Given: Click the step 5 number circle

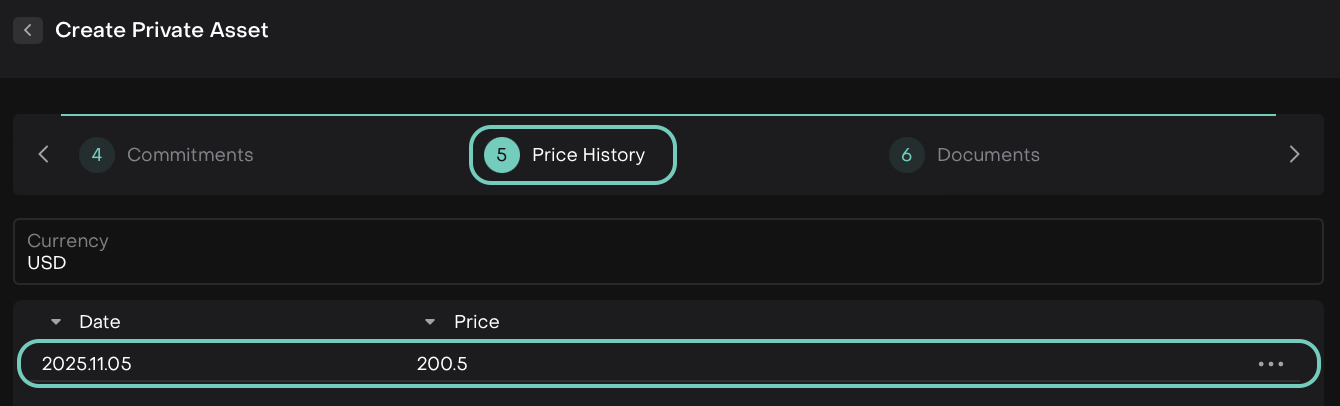Looking at the screenshot, I should 502,155.
